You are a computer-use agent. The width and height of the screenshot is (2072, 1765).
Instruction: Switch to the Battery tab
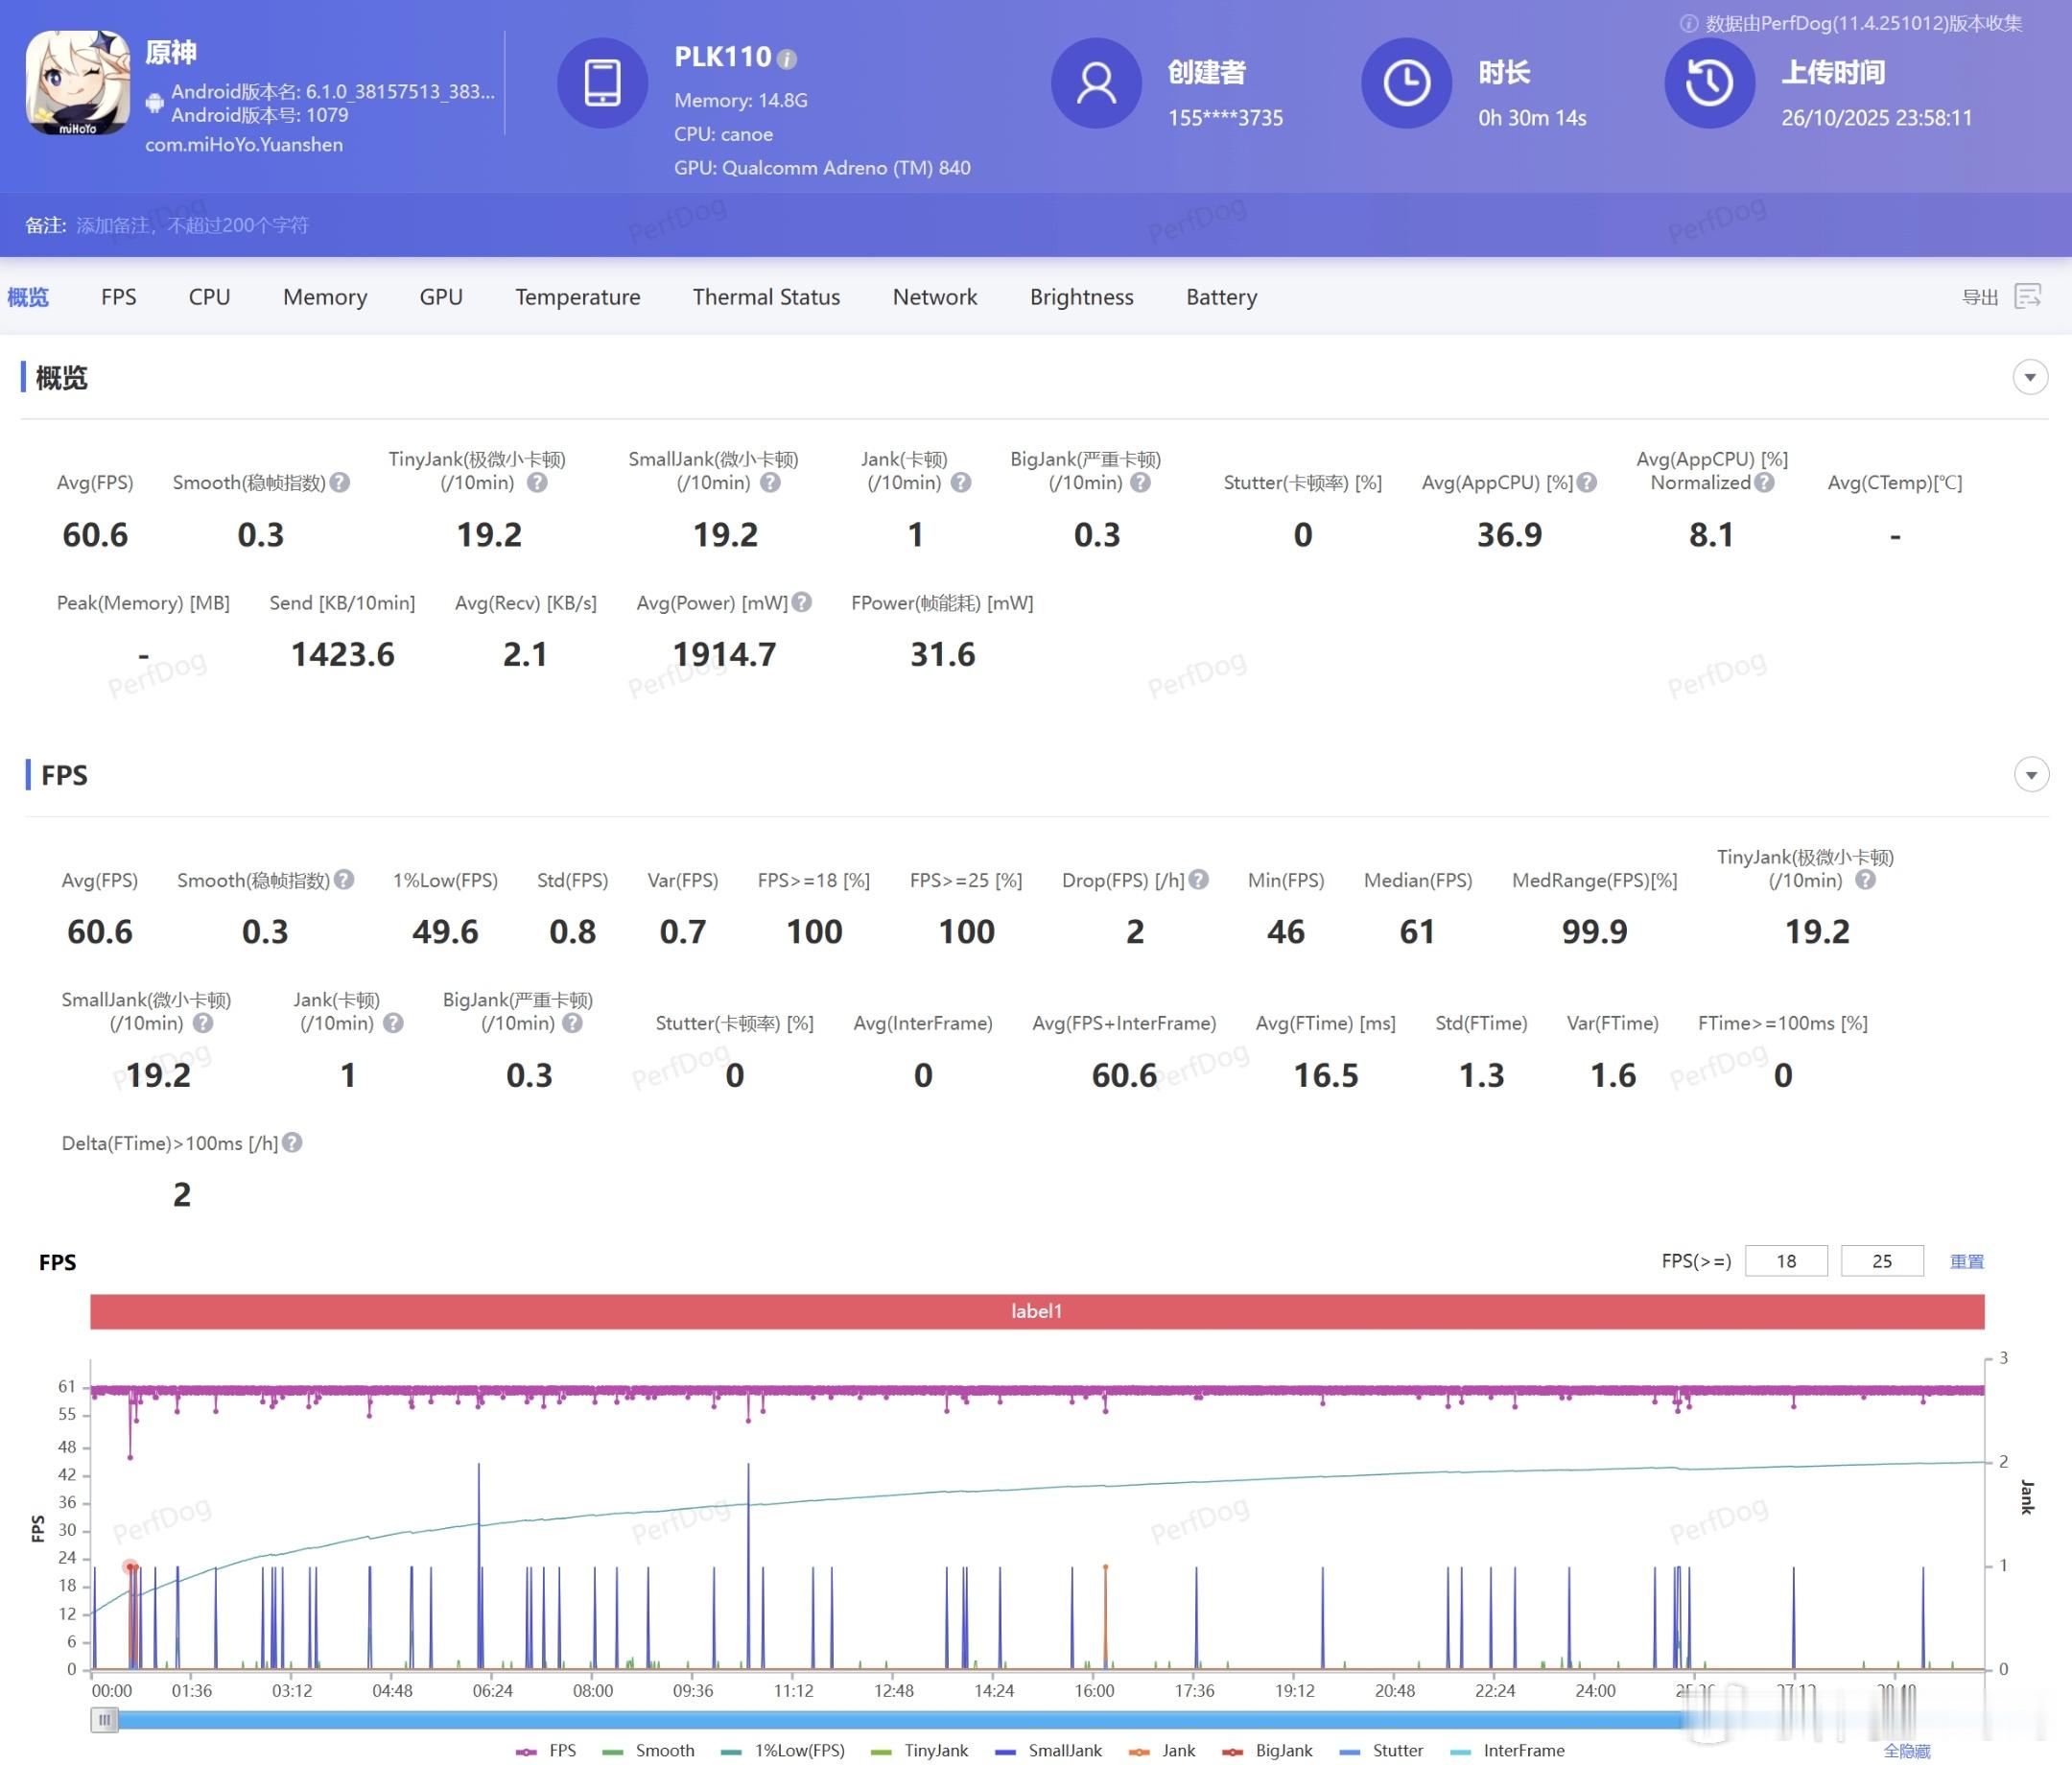point(1221,297)
